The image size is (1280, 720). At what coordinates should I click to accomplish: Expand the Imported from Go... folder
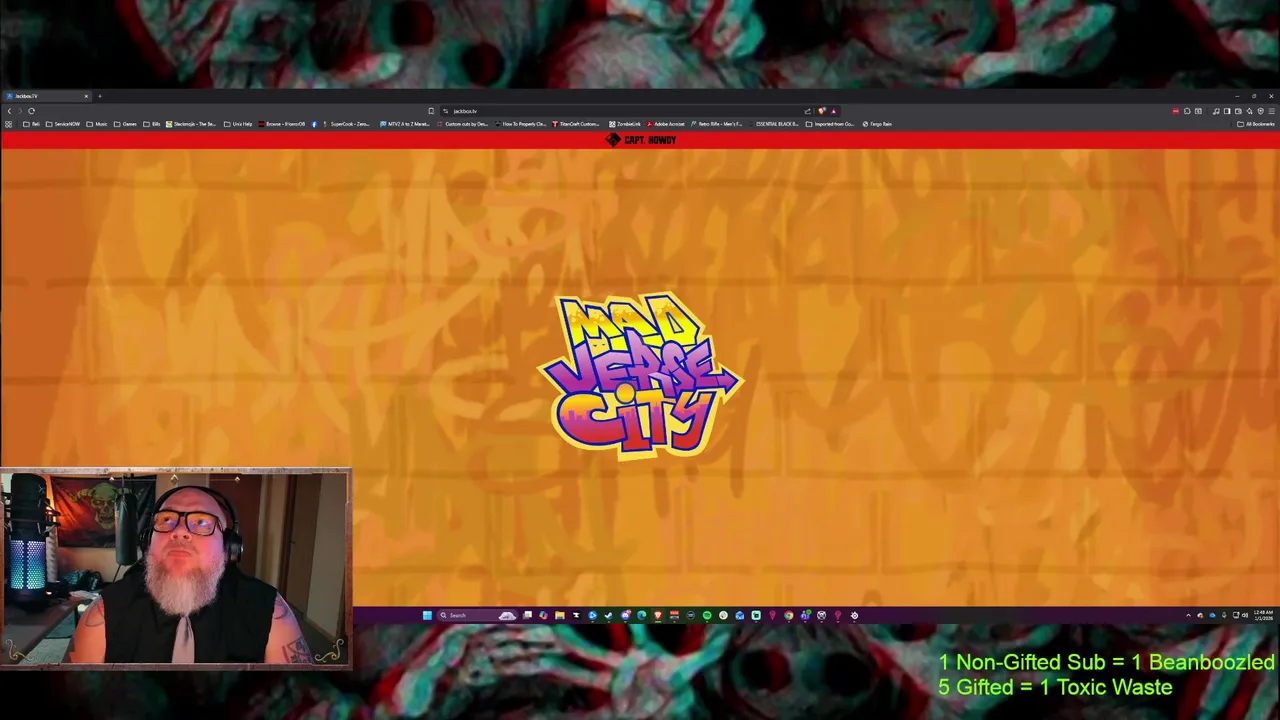click(831, 124)
